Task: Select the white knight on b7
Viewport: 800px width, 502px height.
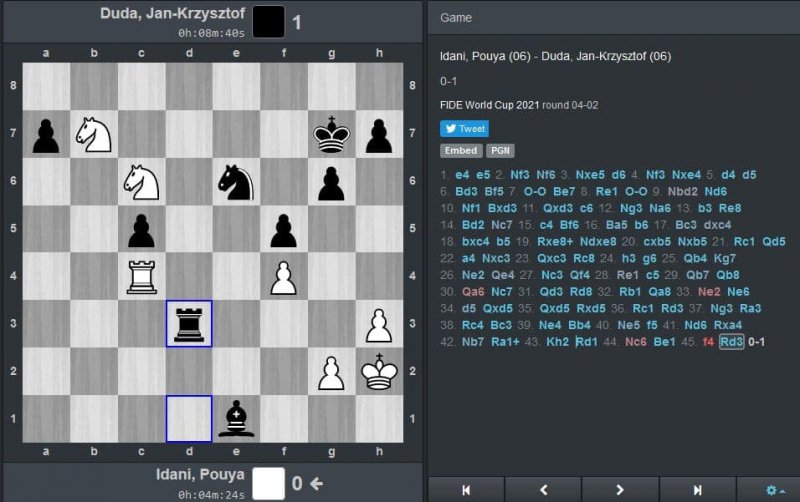Action: point(93,134)
